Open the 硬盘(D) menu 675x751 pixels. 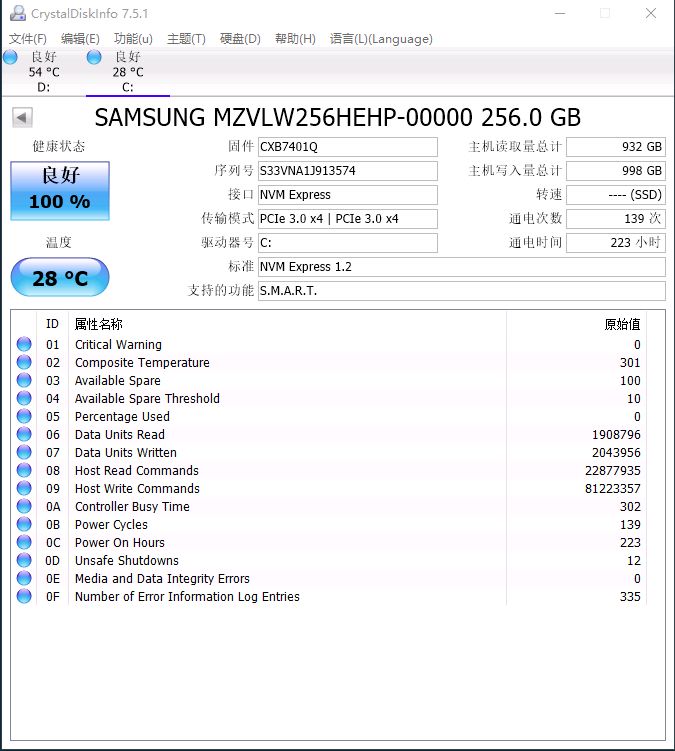240,39
